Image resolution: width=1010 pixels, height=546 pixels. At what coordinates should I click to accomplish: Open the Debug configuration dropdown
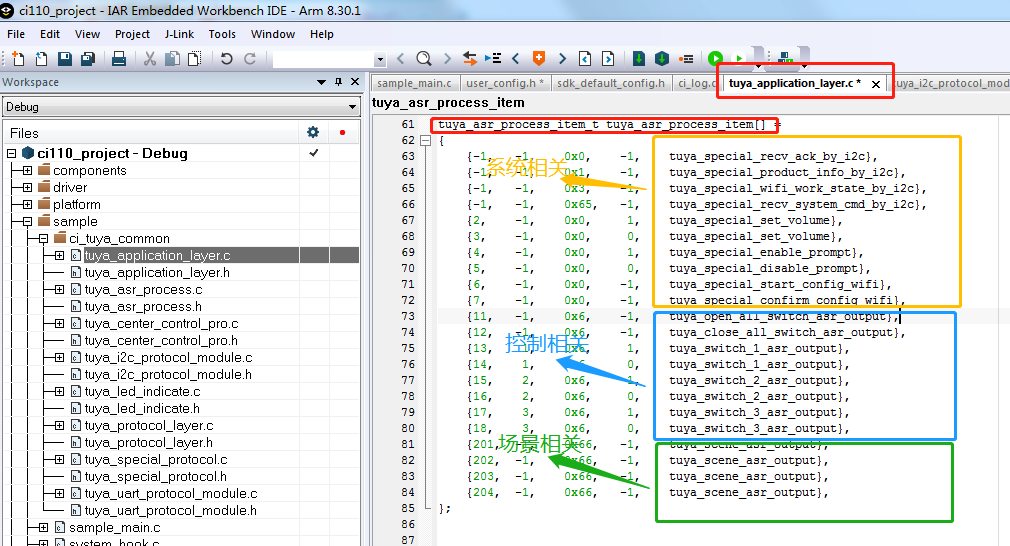pos(352,107)
